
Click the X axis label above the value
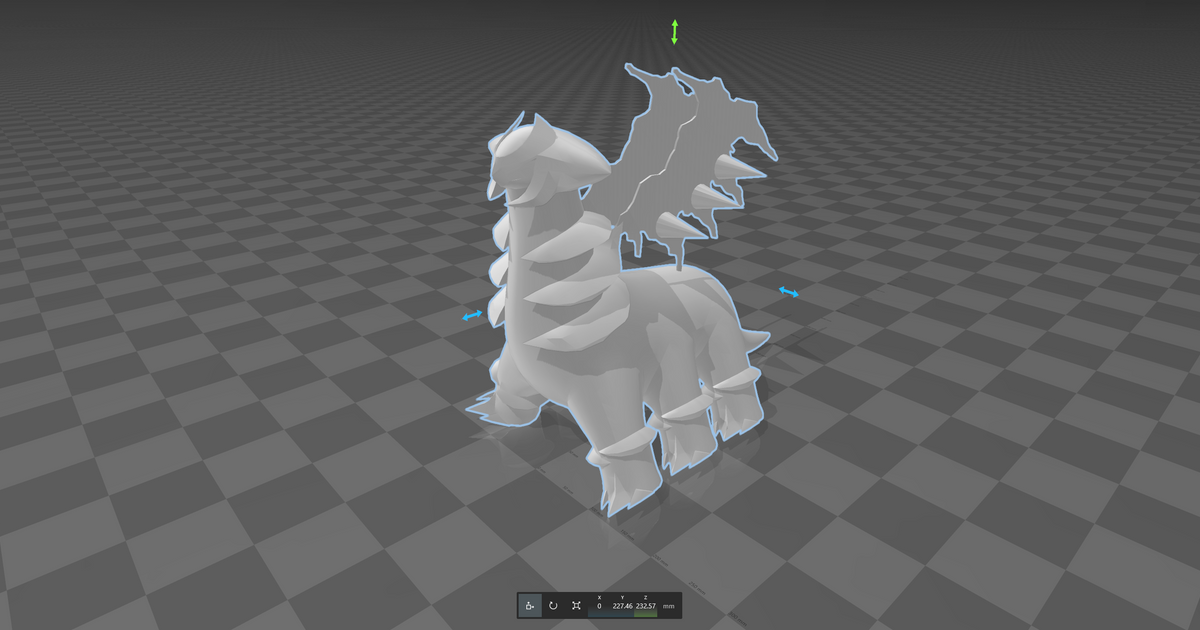click(599, 598)
